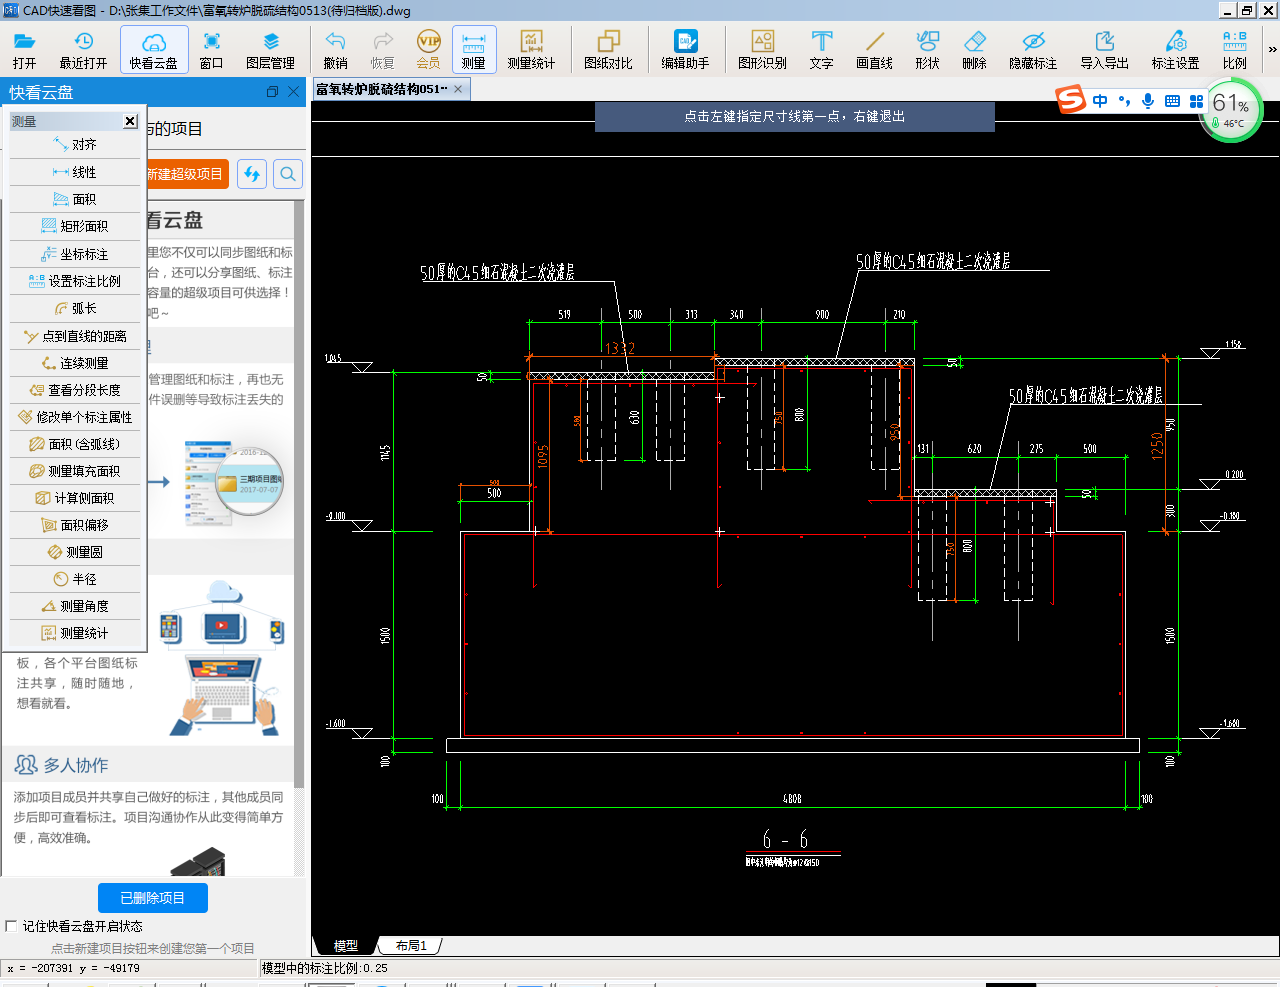Viewport: 1280px width, 987px height.
Task: Choose 矩形面积 rectangle area
Action: coord(77,226)
